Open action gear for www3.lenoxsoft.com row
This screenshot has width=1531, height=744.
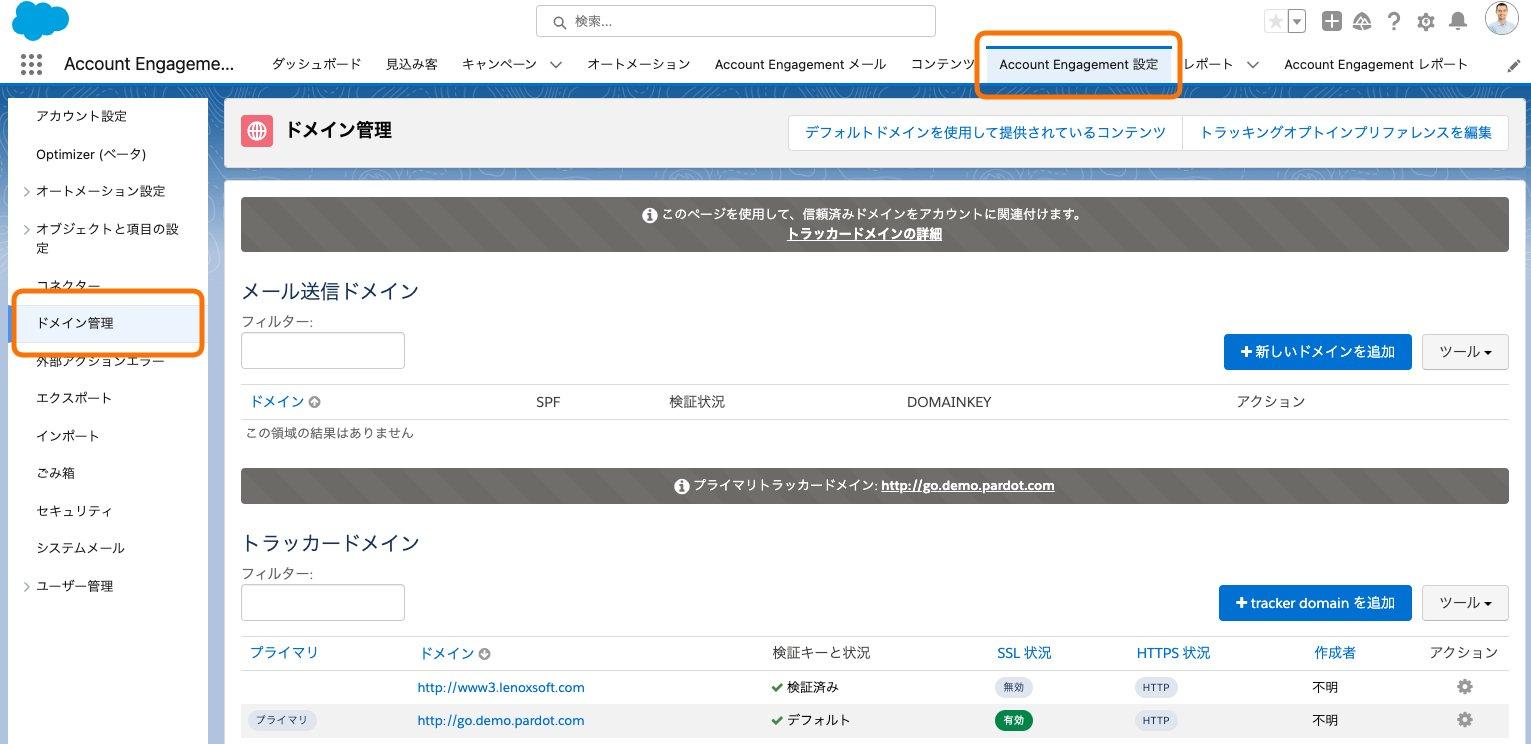1465,687
